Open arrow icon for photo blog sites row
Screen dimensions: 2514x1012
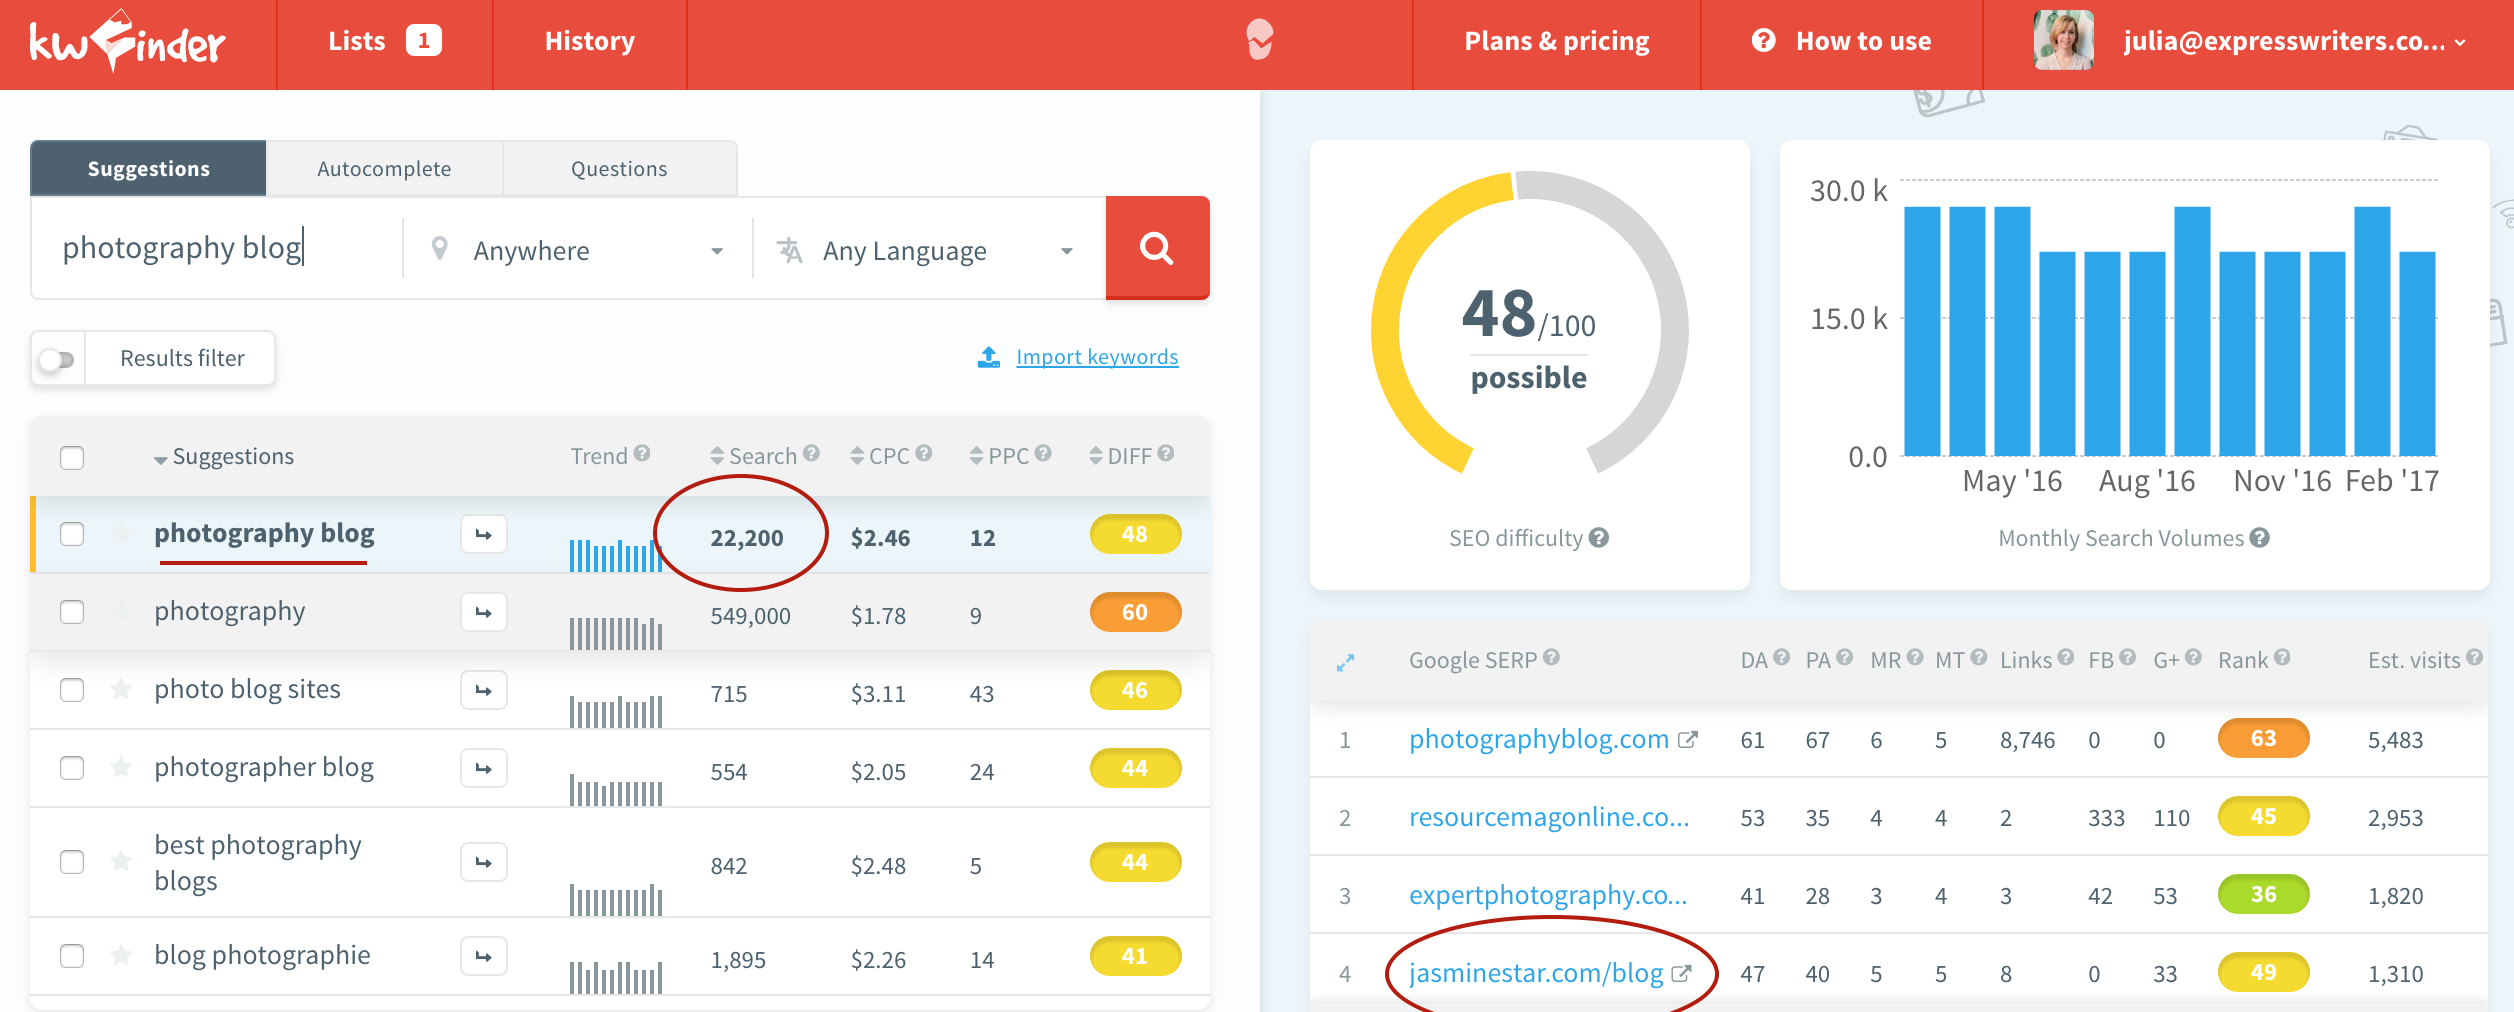coord(484,690)
